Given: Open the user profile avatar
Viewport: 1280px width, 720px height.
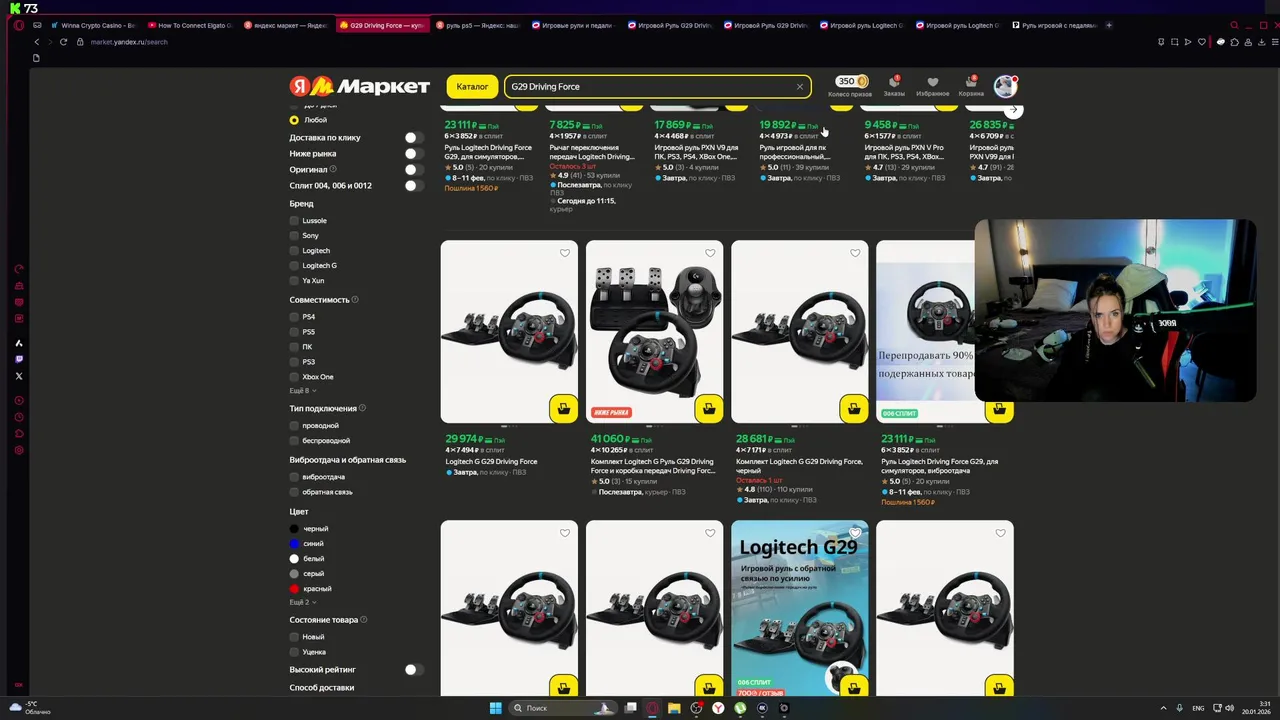Looking at the screenshot, I should point(1005,86).
